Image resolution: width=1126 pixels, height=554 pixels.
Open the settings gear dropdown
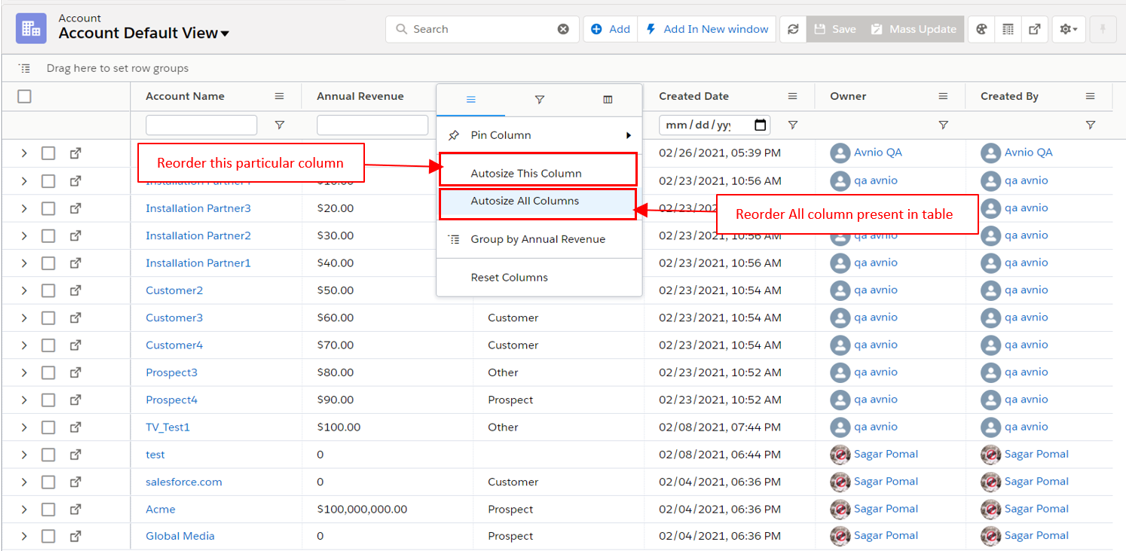[1068, 30]
